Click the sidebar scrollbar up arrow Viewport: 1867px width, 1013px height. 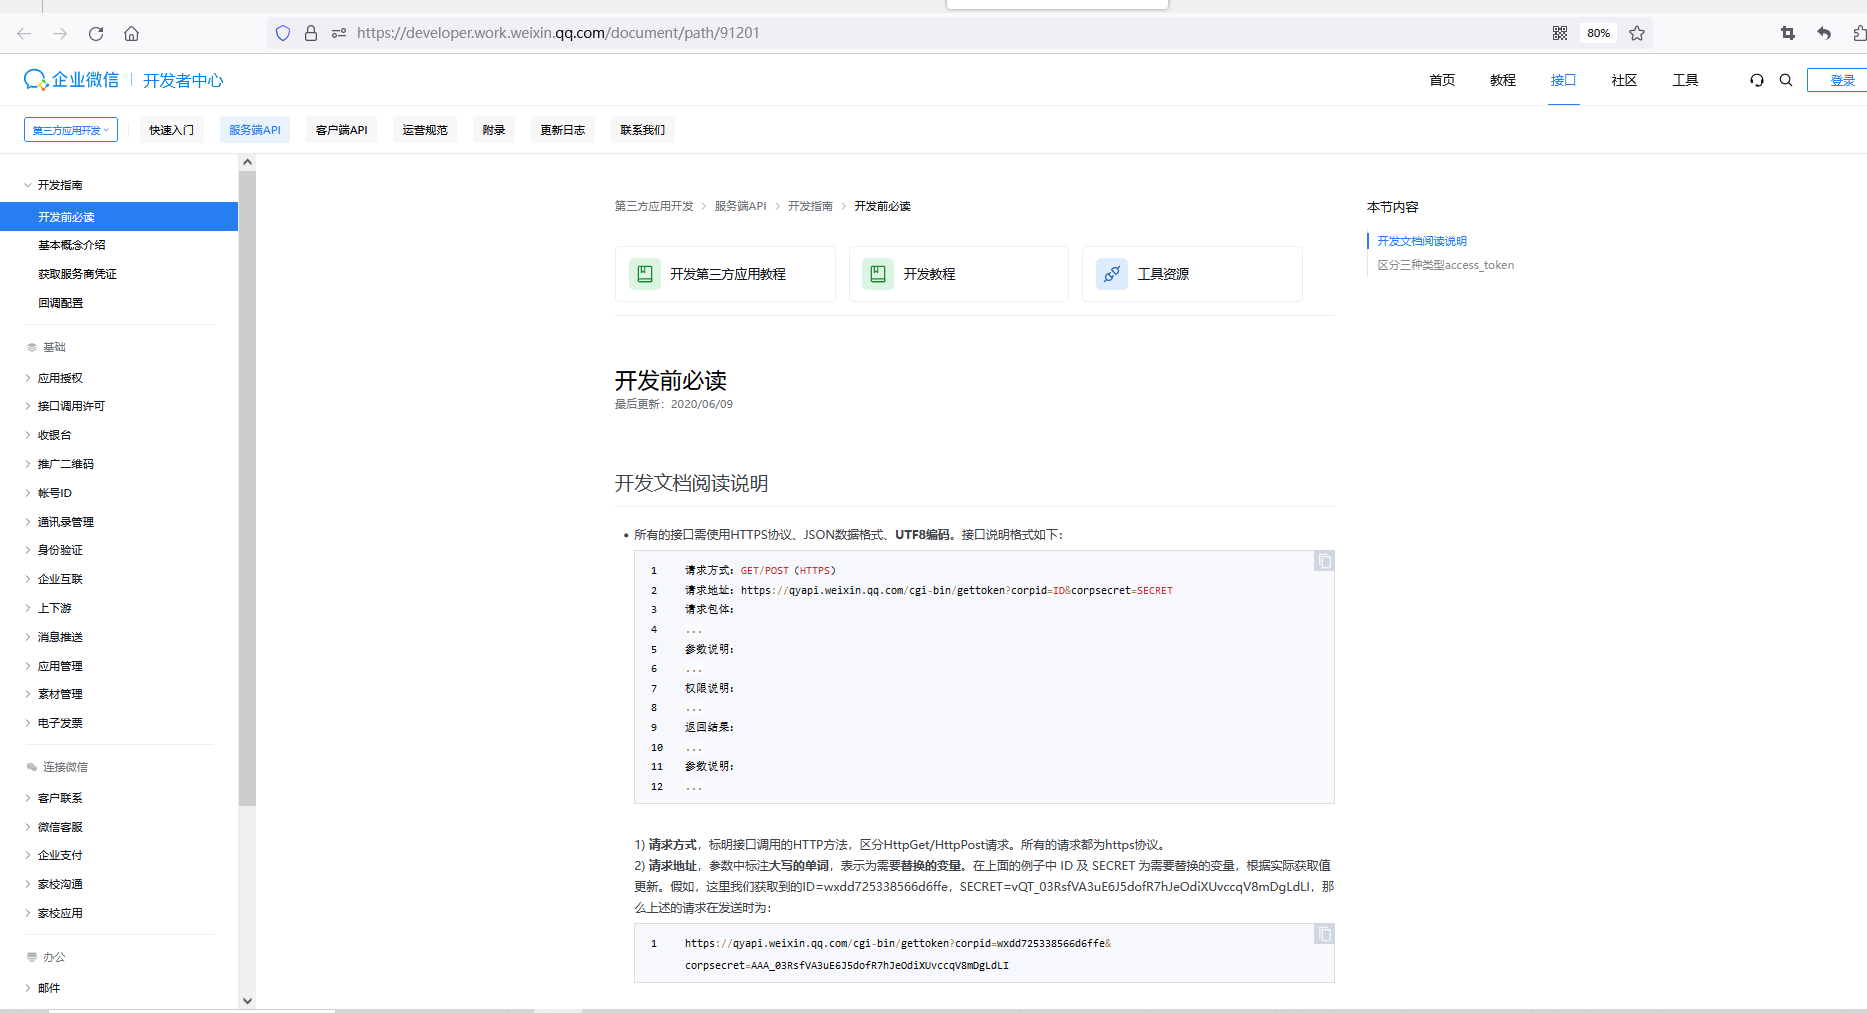tap(247, 162)
